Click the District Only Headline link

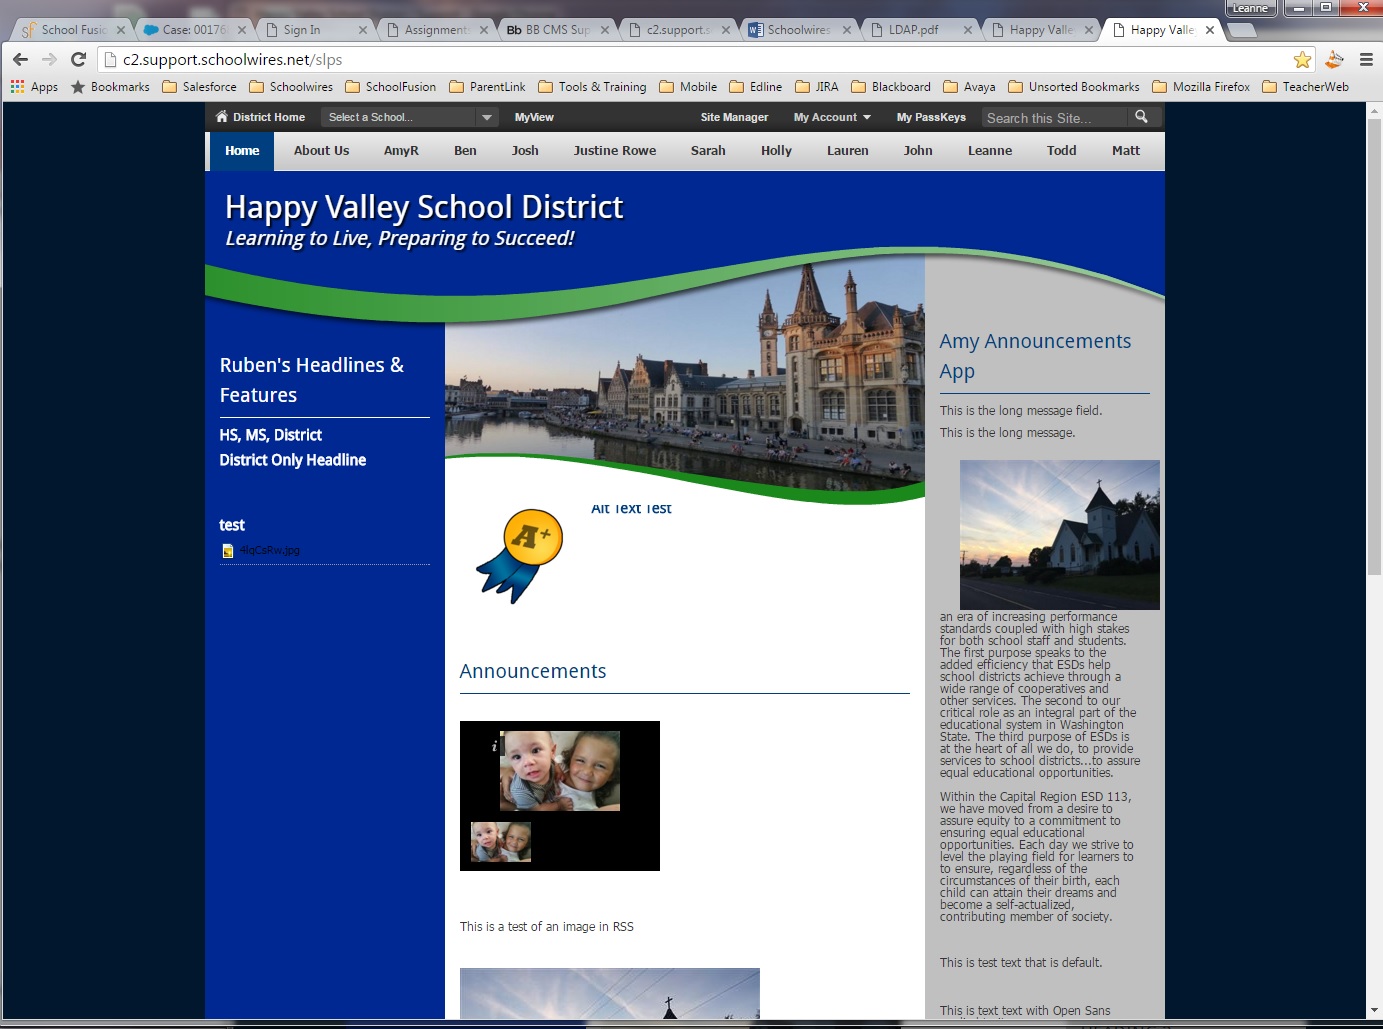(x=293, y=460)
